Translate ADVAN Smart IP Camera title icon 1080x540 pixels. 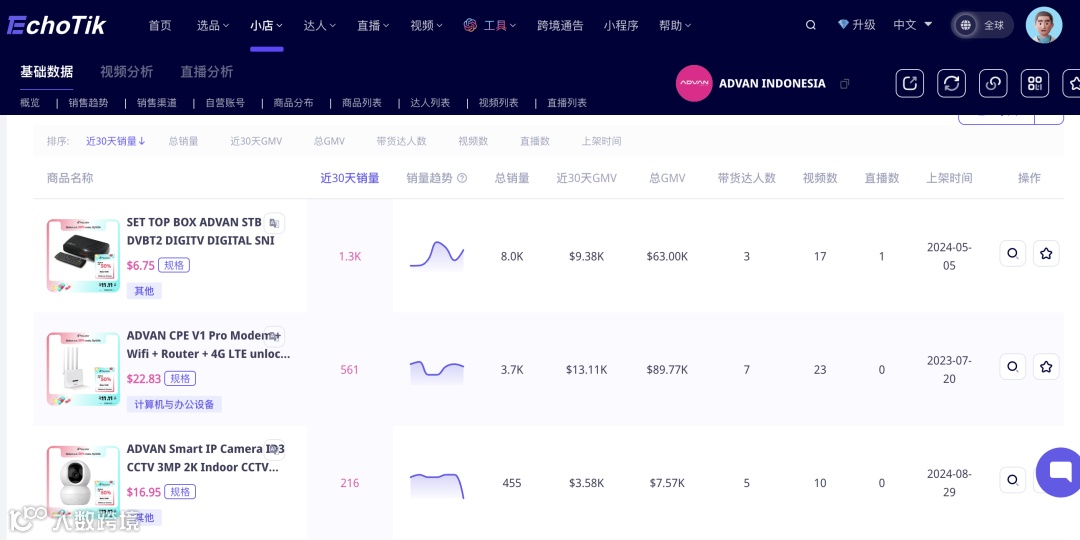pos(274,449)
